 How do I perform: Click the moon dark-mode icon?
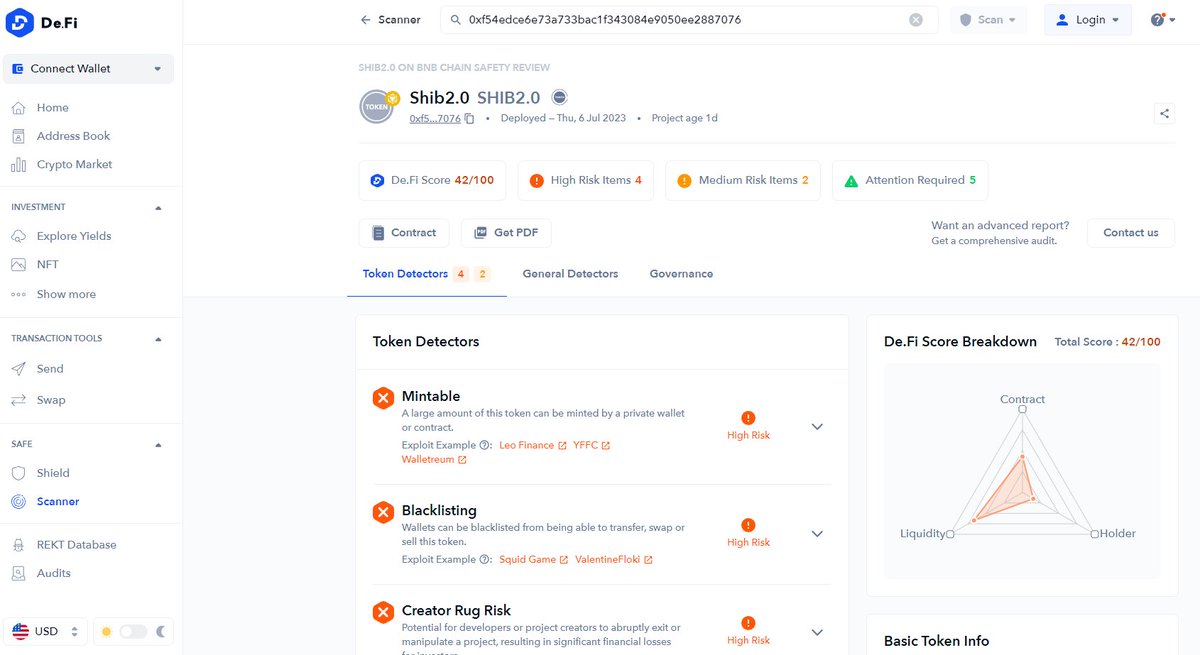(x=161, y=632)
